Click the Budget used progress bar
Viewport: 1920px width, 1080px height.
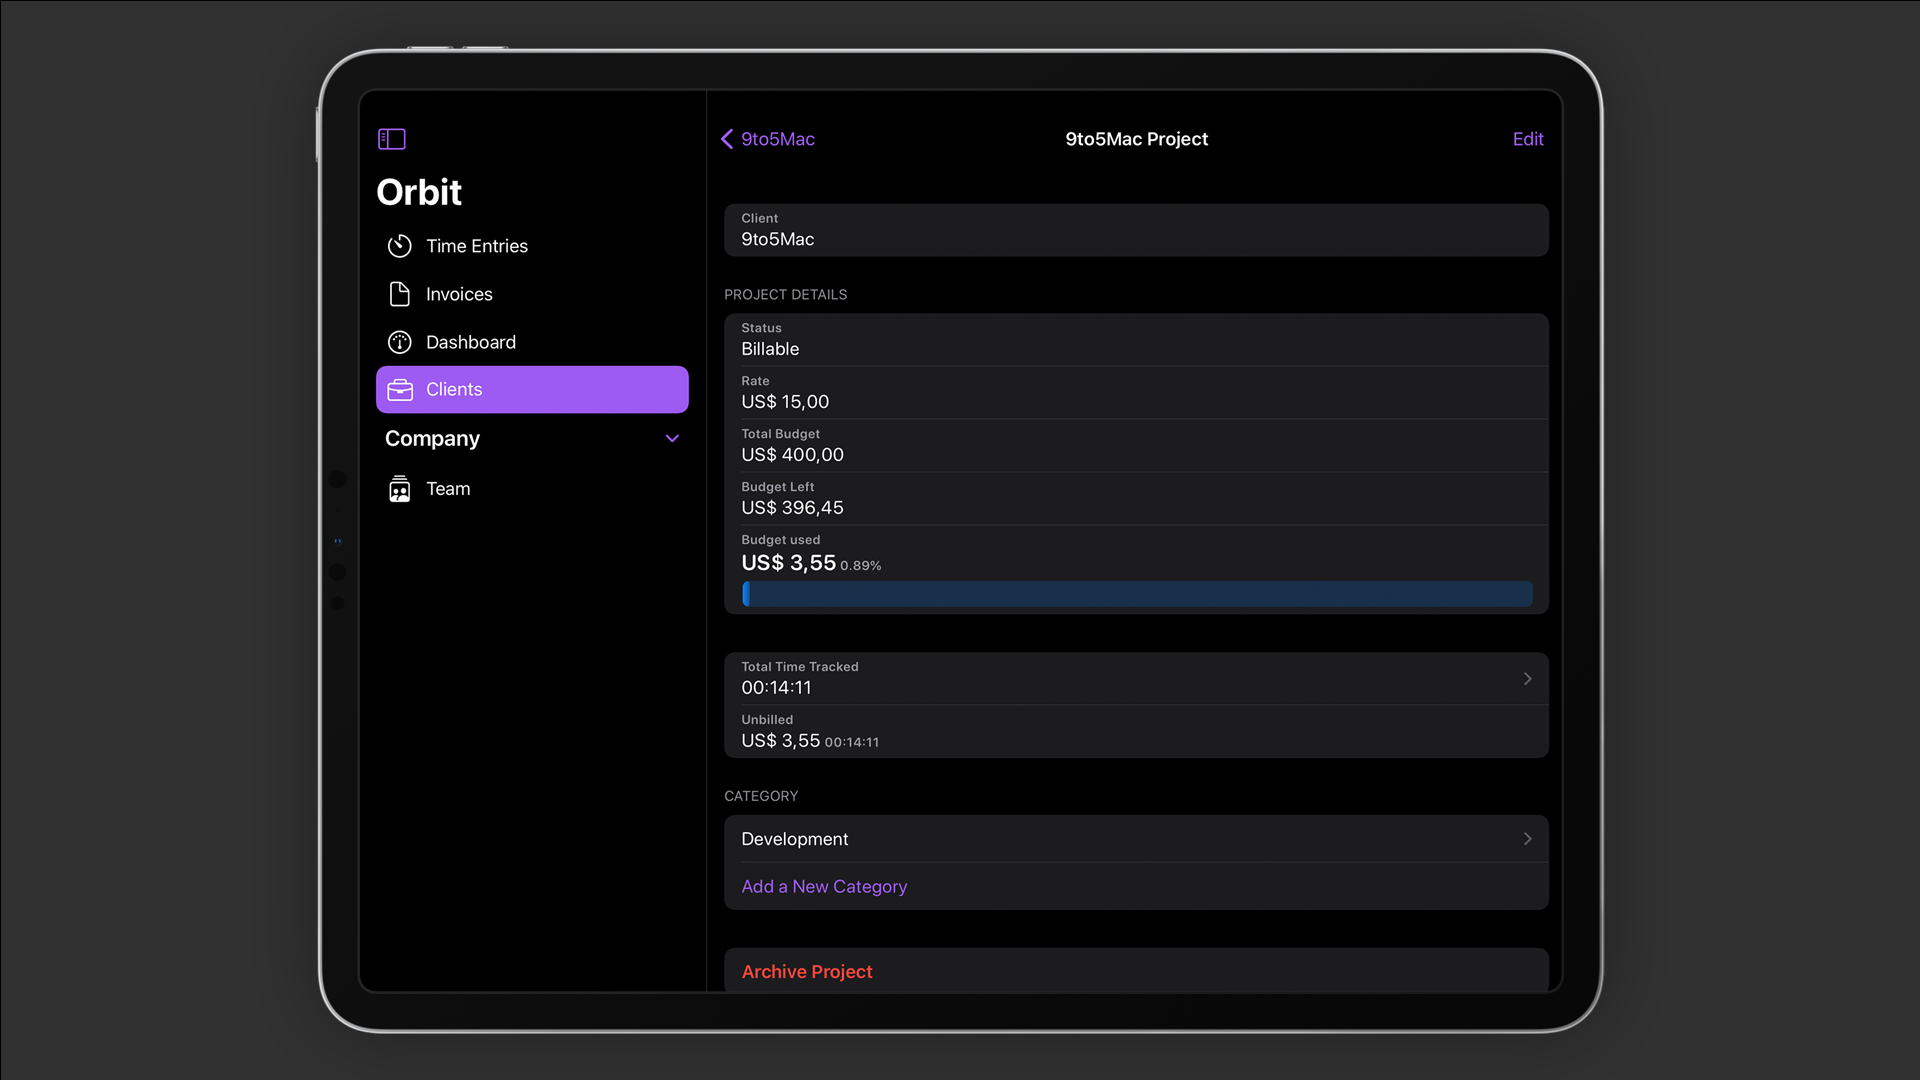point(1136,594)
